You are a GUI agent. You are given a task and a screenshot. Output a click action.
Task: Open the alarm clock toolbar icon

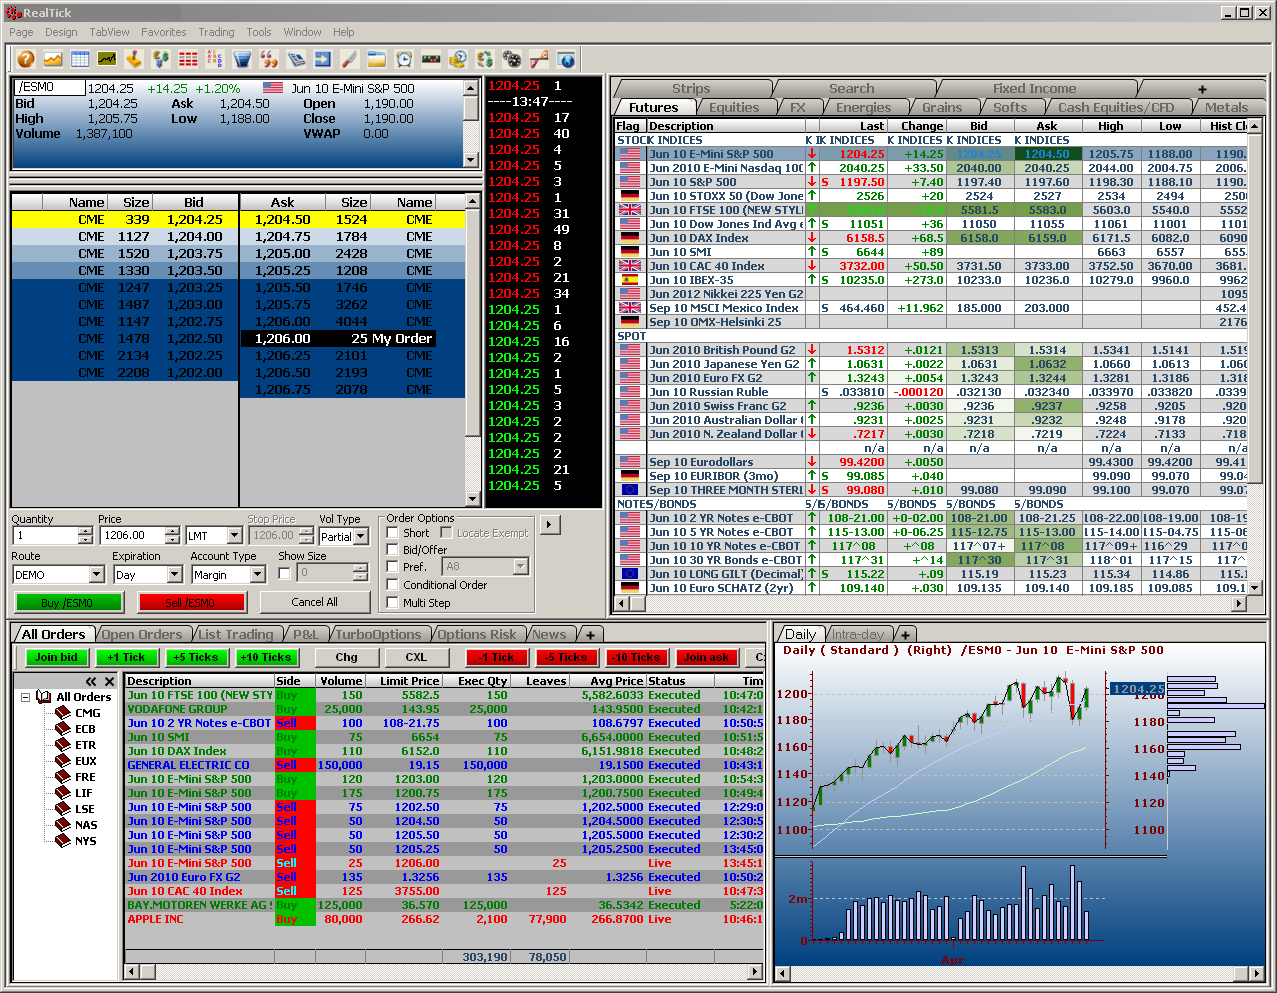point(404,60)
